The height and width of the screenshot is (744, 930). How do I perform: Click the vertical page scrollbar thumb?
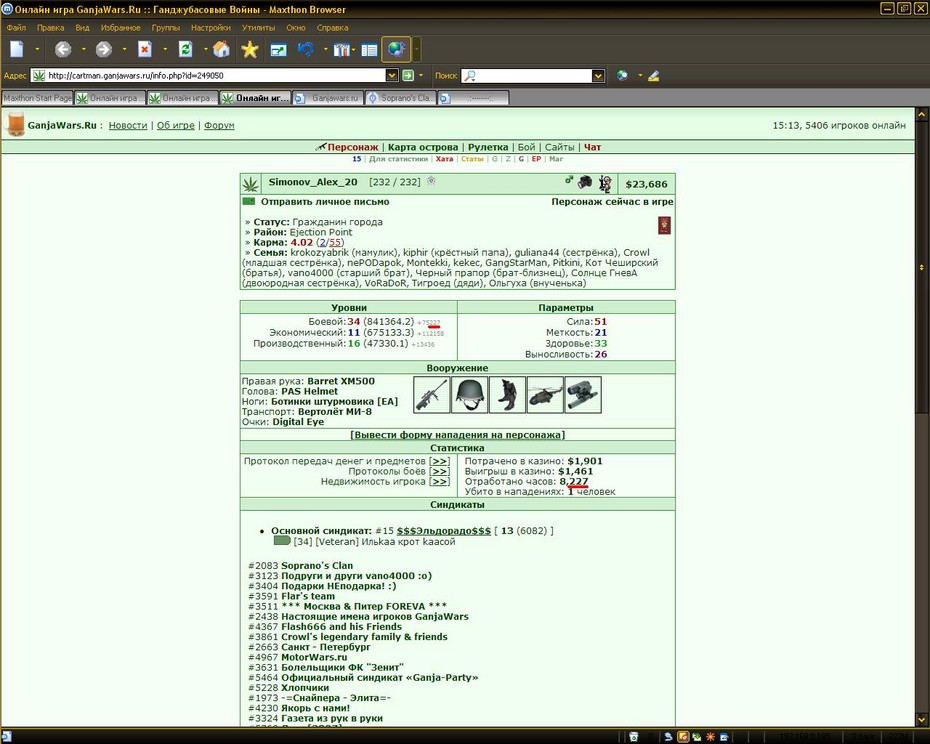click(921, 266)
